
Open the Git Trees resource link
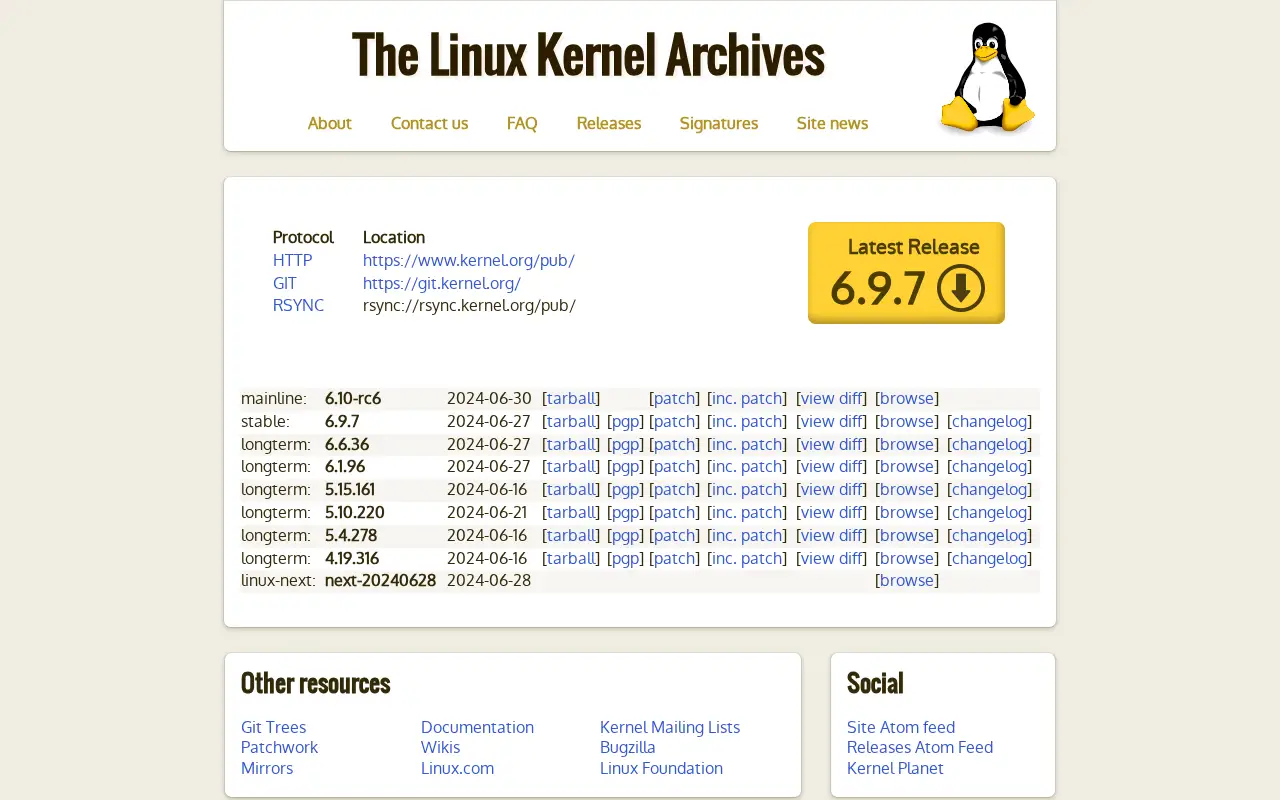pyautogui.click(x=273, y=727)
